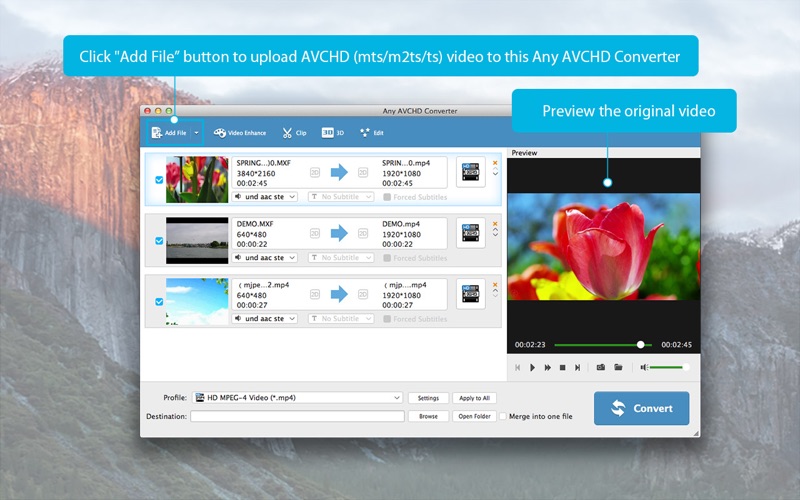Select the blue sky mjpe thumbnail
This screenshot has width=800, height=500.
pos(197,301)
